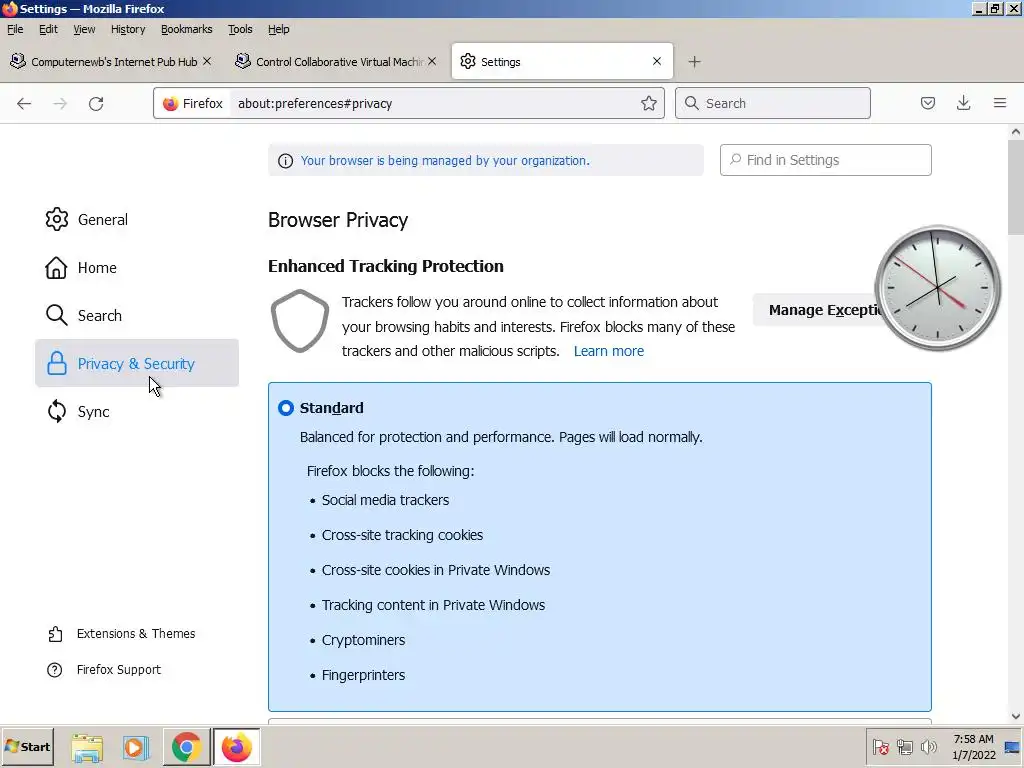Click the forward navigation arrow
The image size is (1024, 768).
[x=60, y=103]
